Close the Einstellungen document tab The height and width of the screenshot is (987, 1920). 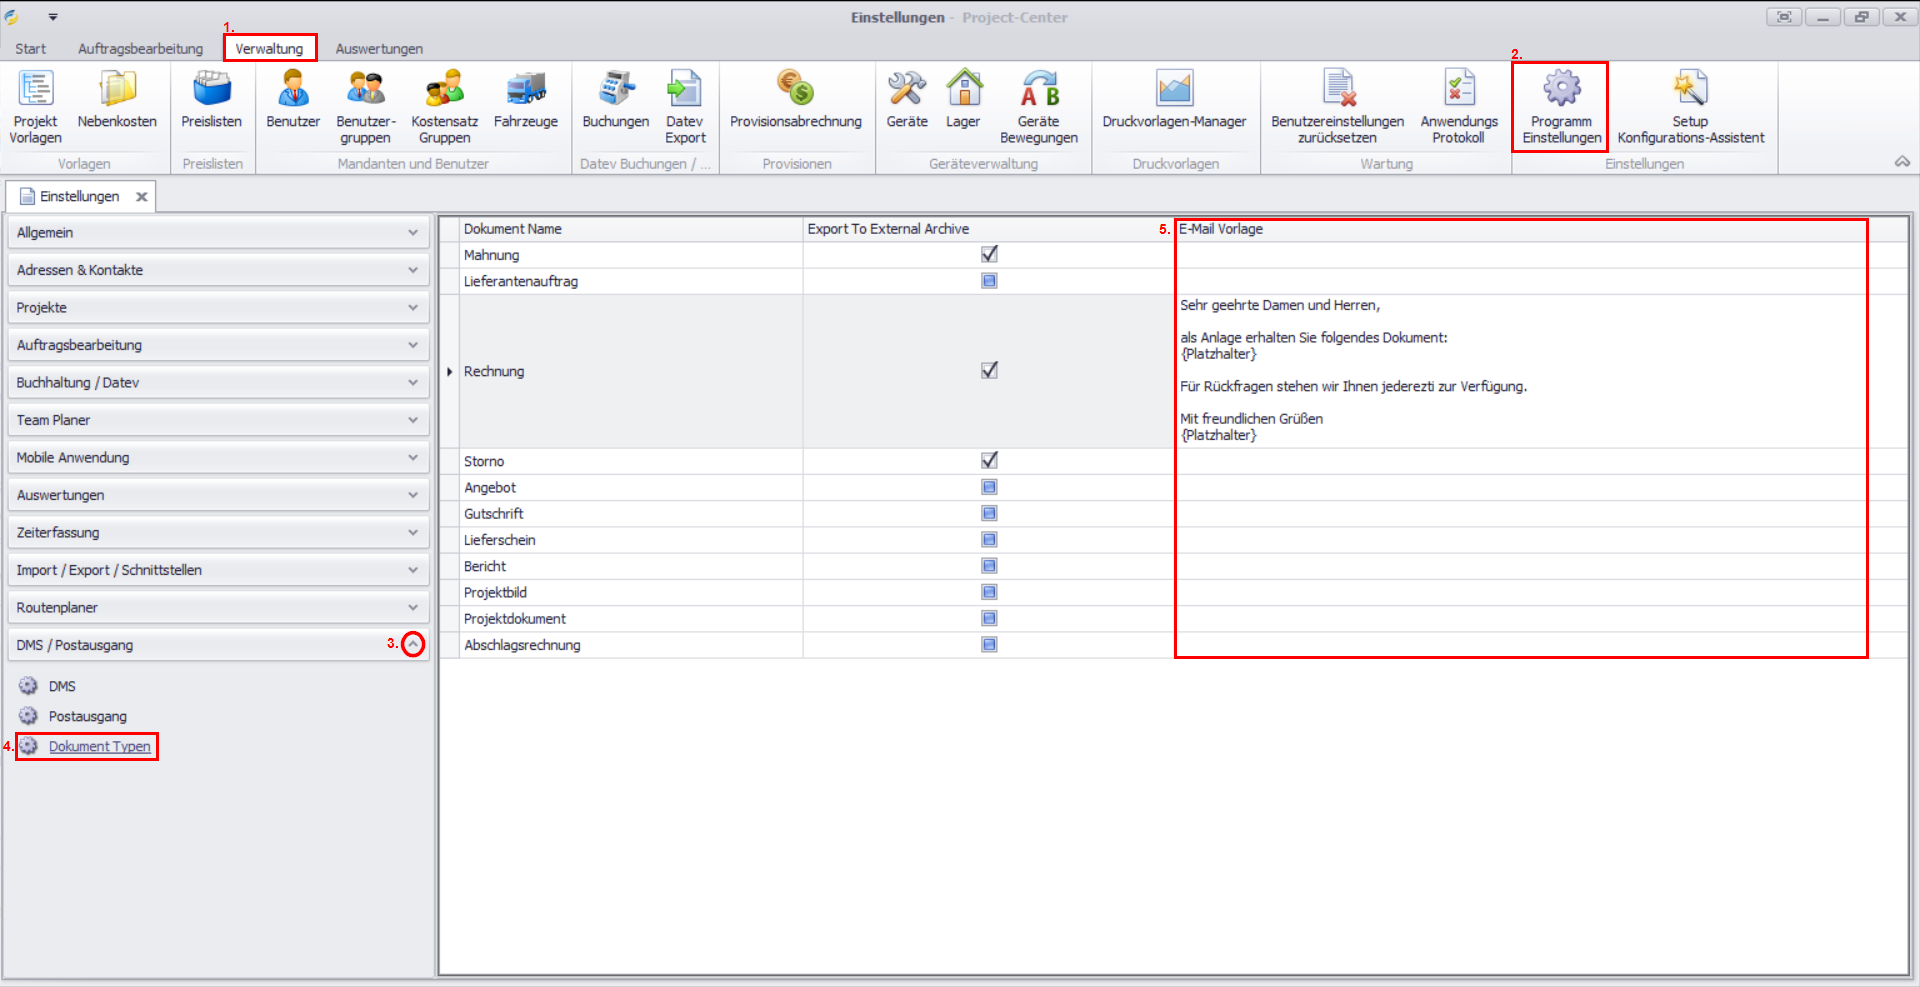click(x=142, y=197)
